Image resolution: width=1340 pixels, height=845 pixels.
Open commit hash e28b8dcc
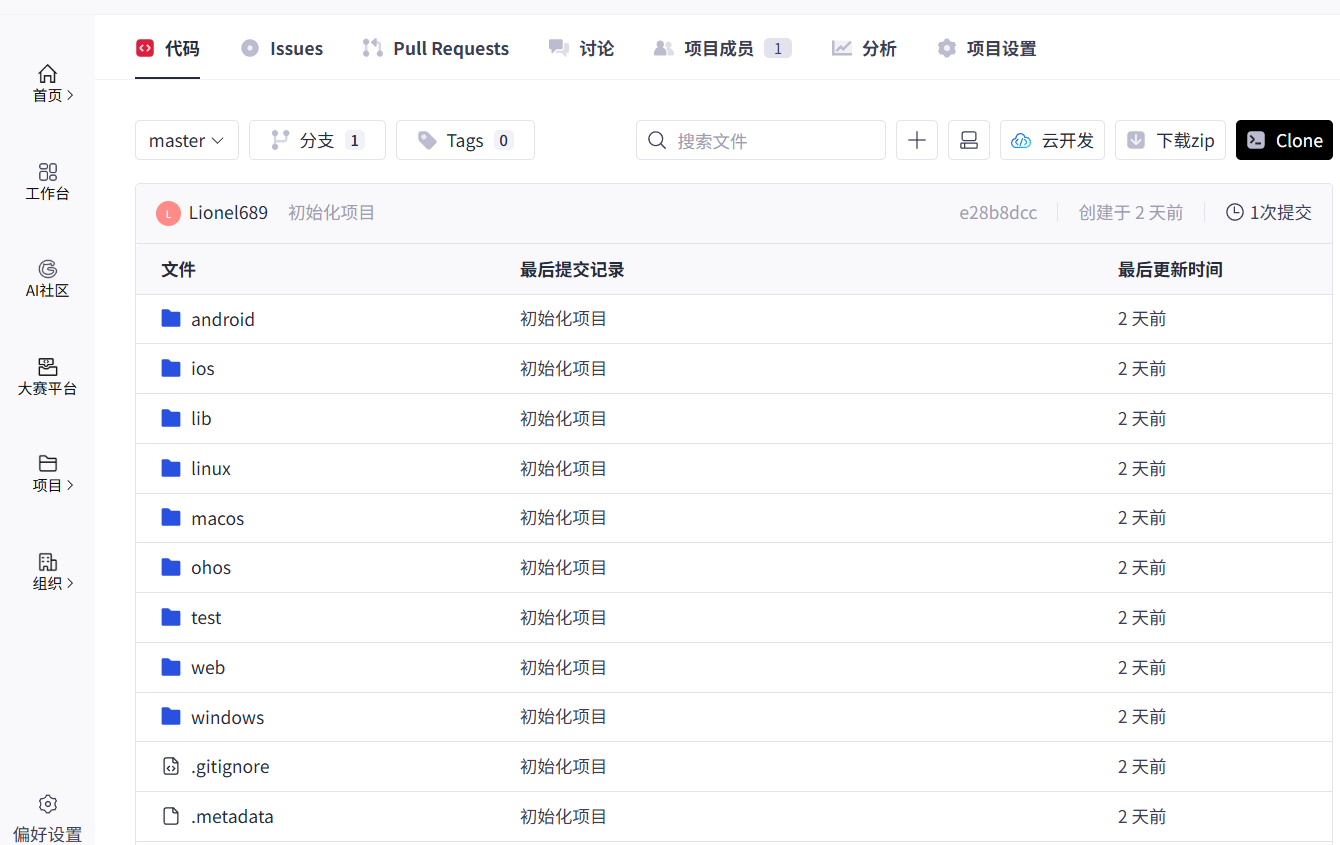point(998,212)
